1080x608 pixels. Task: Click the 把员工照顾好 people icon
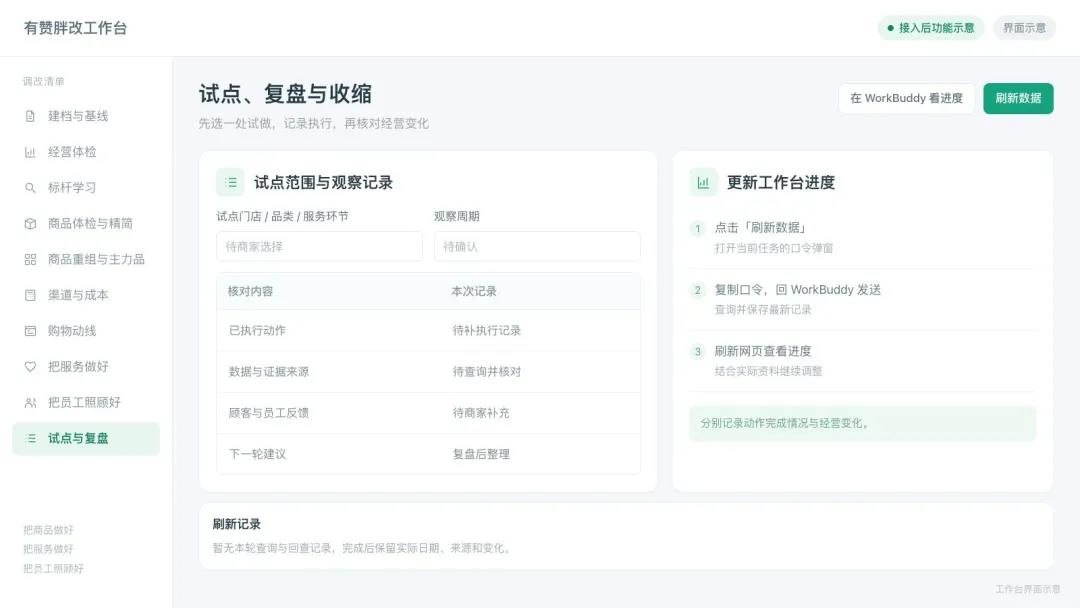coord(30,403)
